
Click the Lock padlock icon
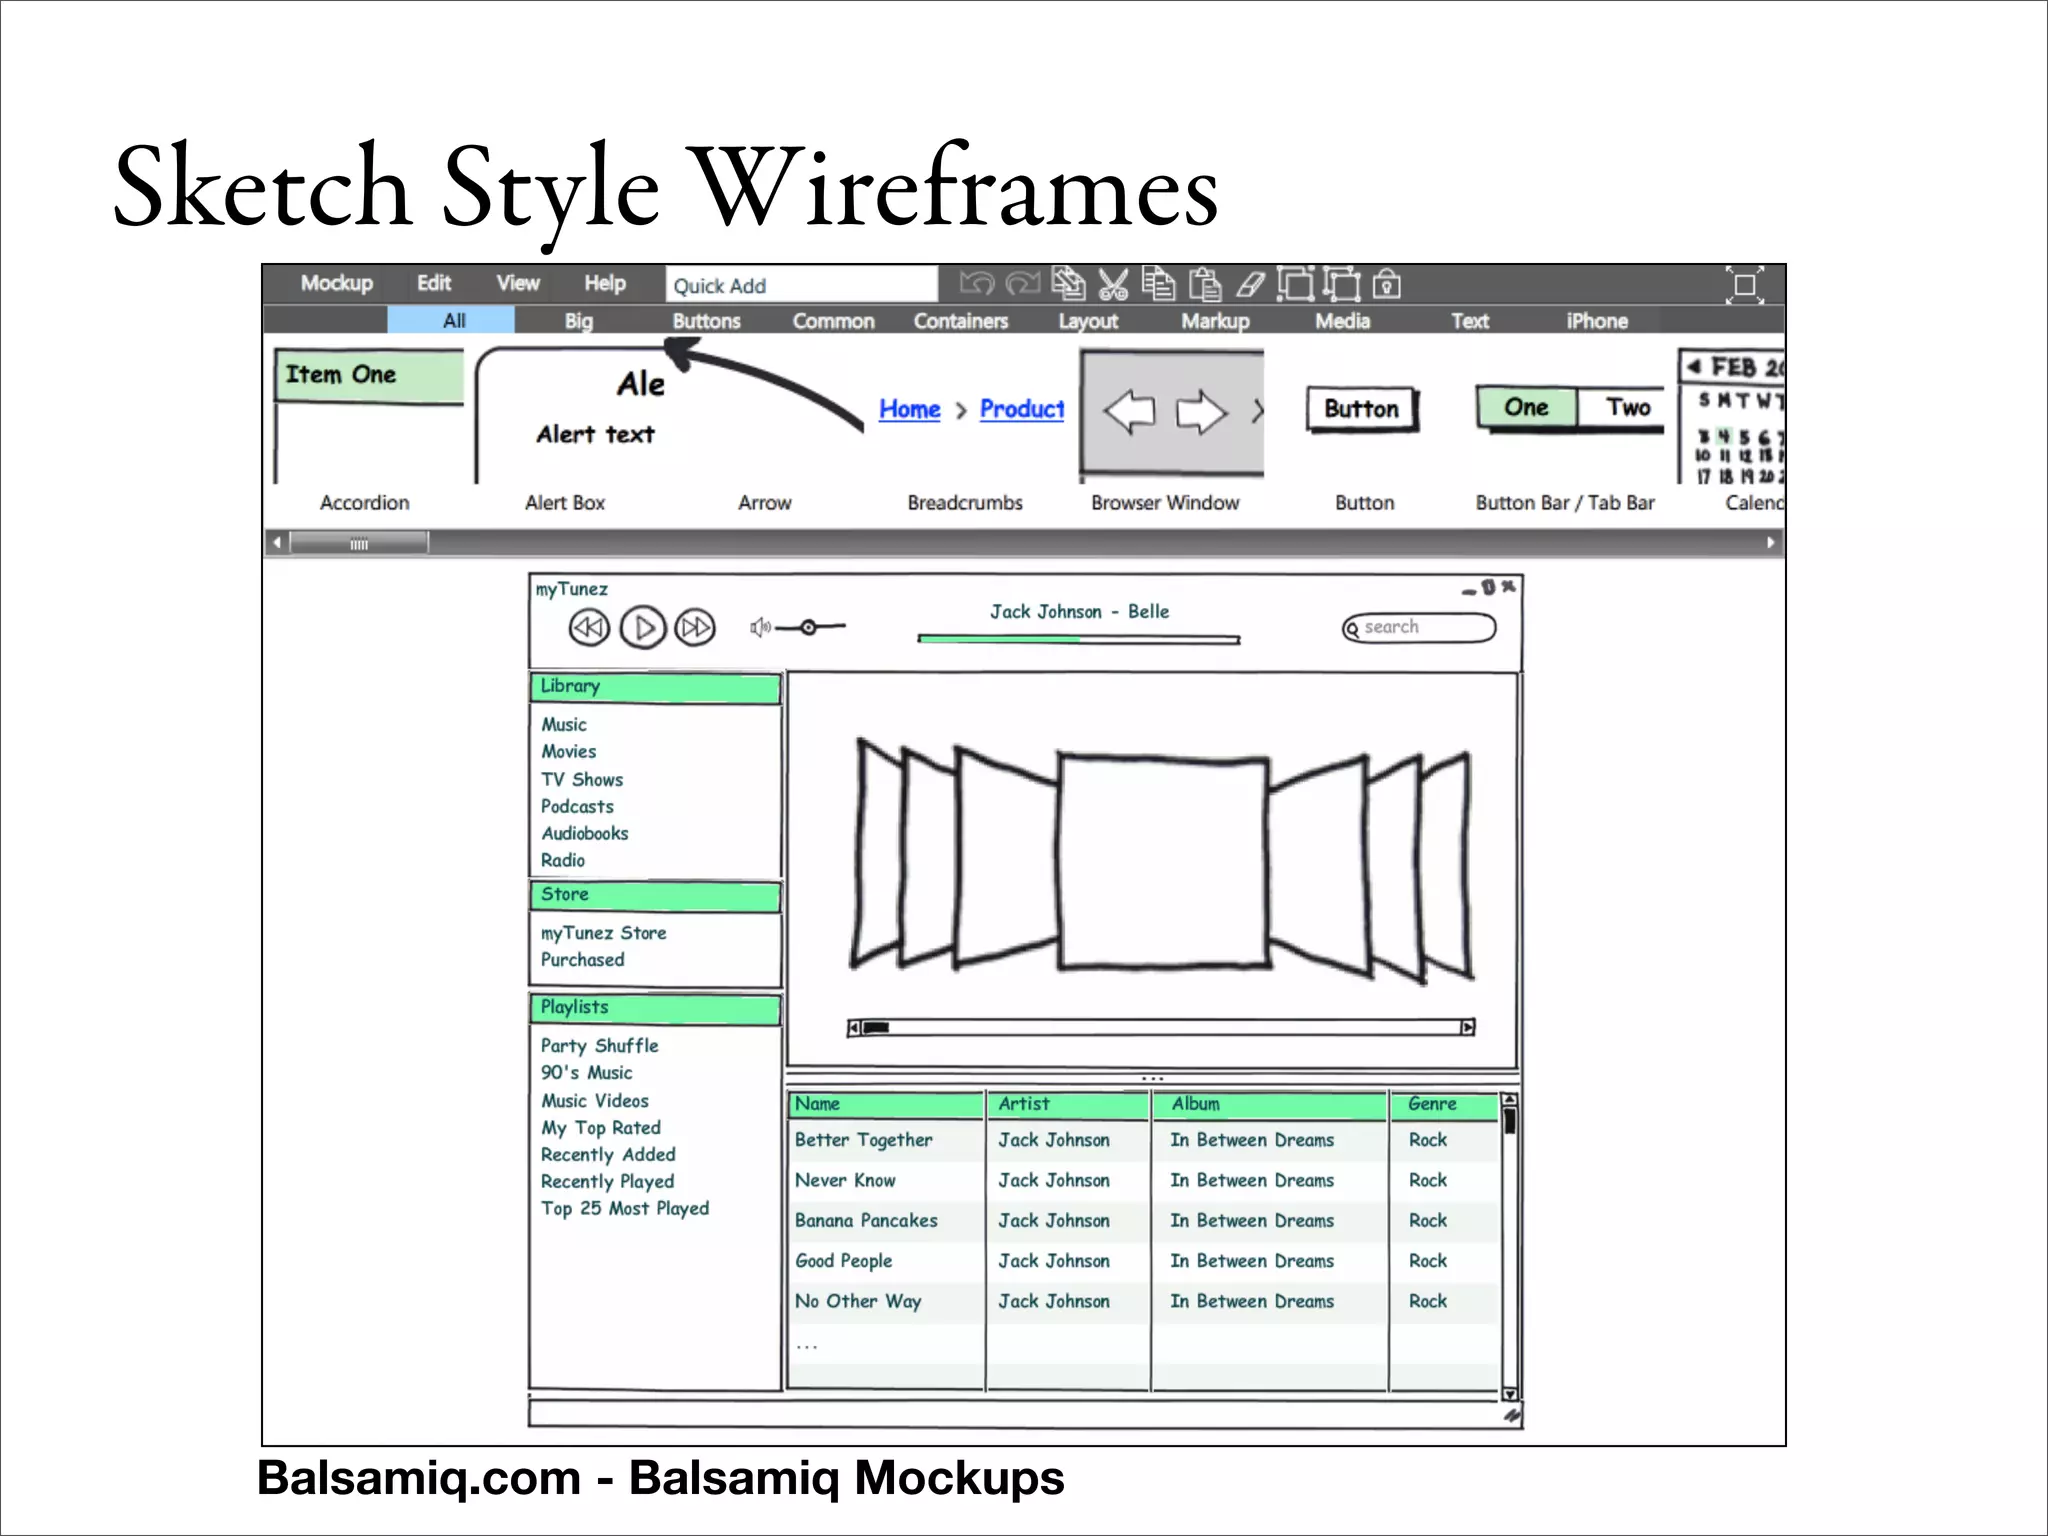1386,285
